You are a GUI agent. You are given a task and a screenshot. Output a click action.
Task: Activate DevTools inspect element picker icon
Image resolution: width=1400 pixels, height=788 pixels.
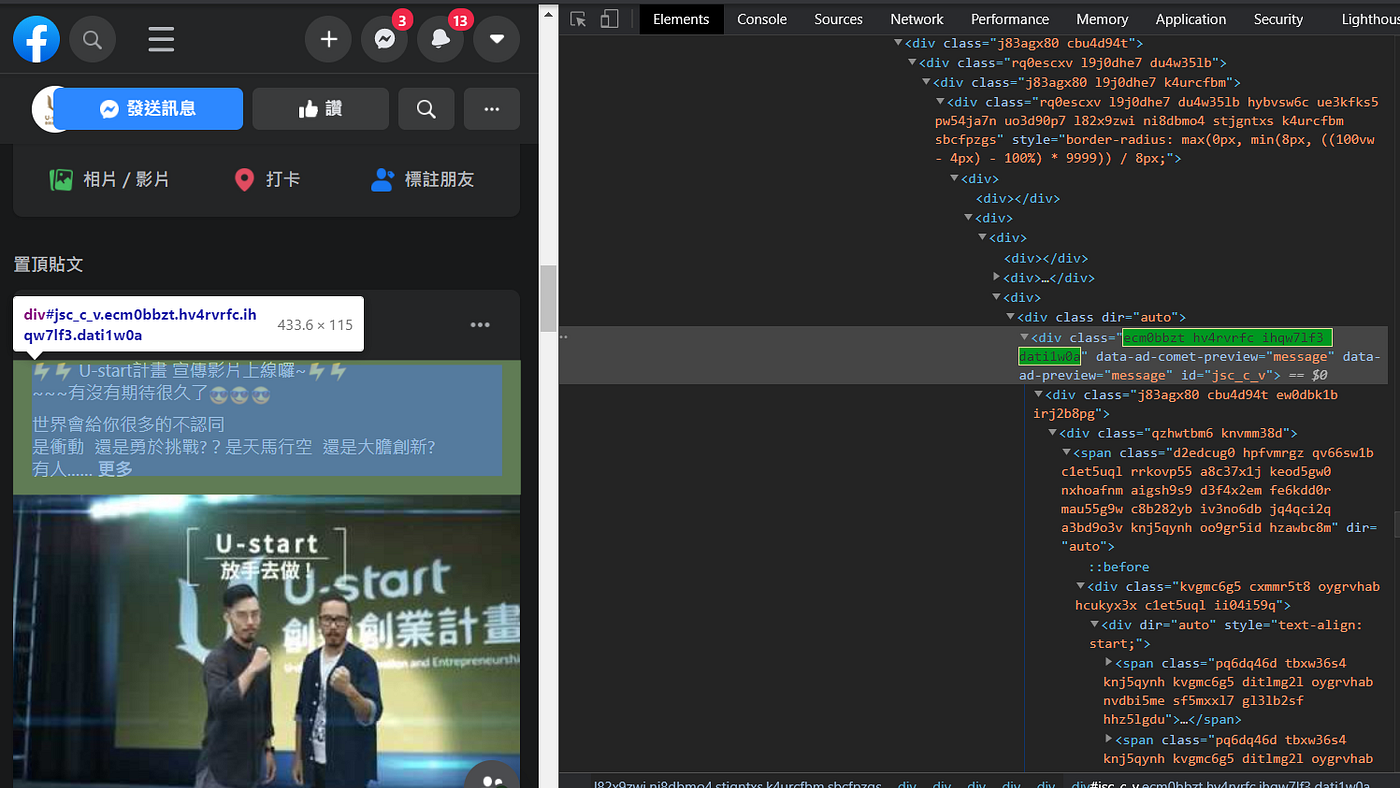[x=578, y=19]
